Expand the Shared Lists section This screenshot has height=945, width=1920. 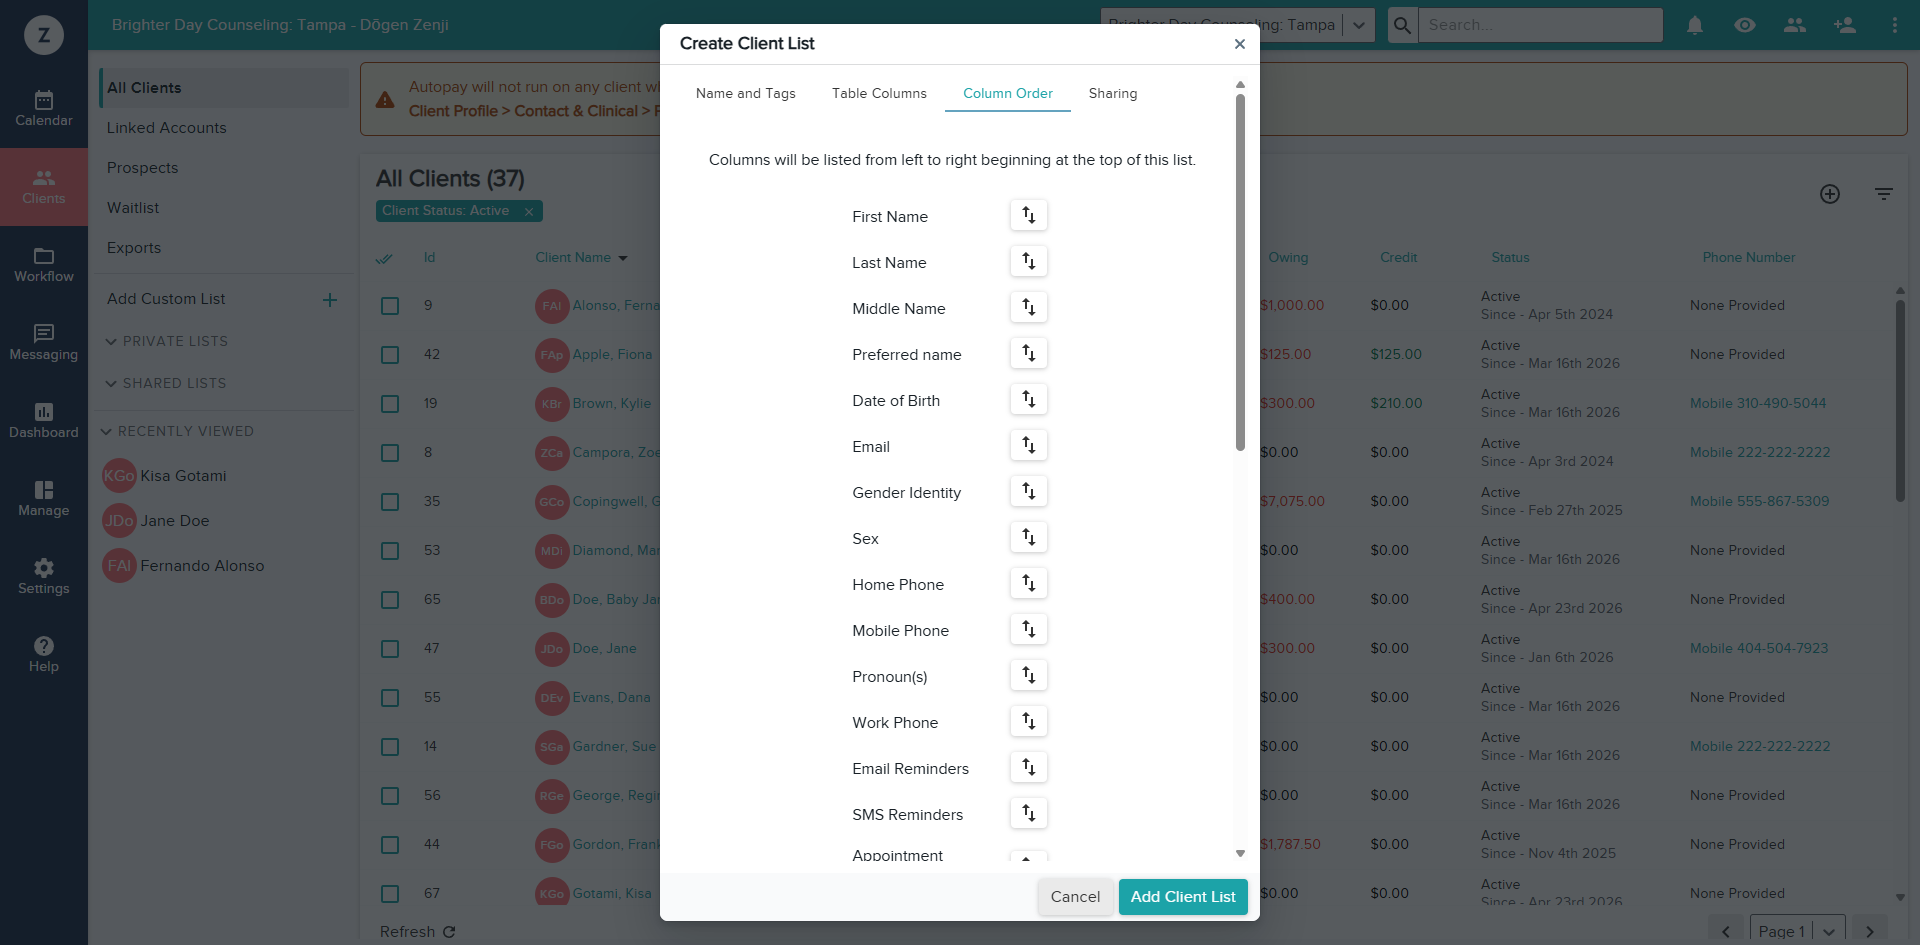click(168, 384)
